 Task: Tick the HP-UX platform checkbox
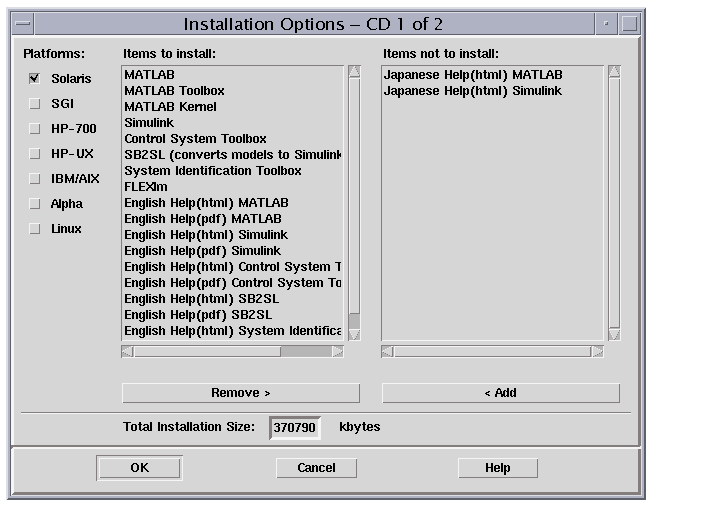35,153
